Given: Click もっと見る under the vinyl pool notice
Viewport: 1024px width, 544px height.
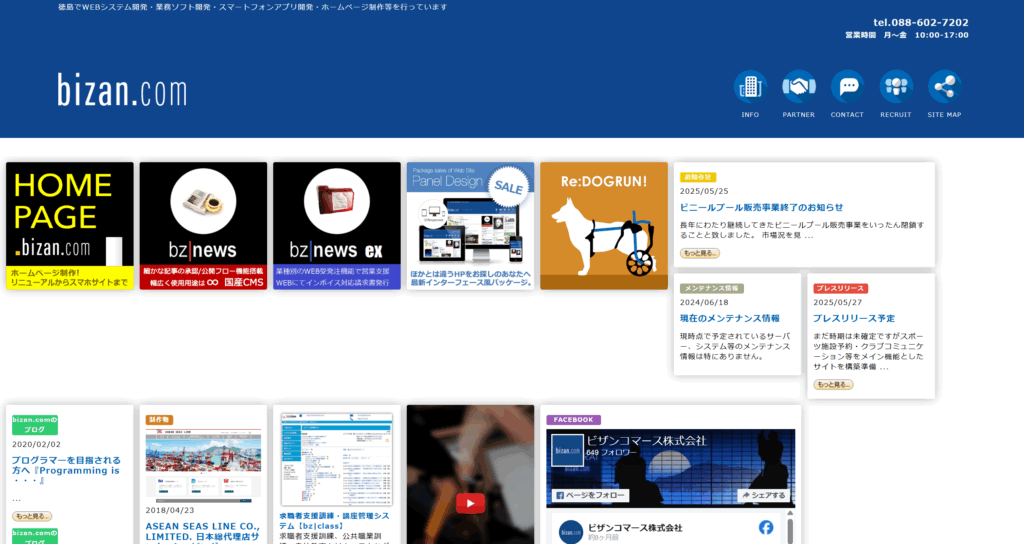Looking at the screenshot, I should point(699,253).
